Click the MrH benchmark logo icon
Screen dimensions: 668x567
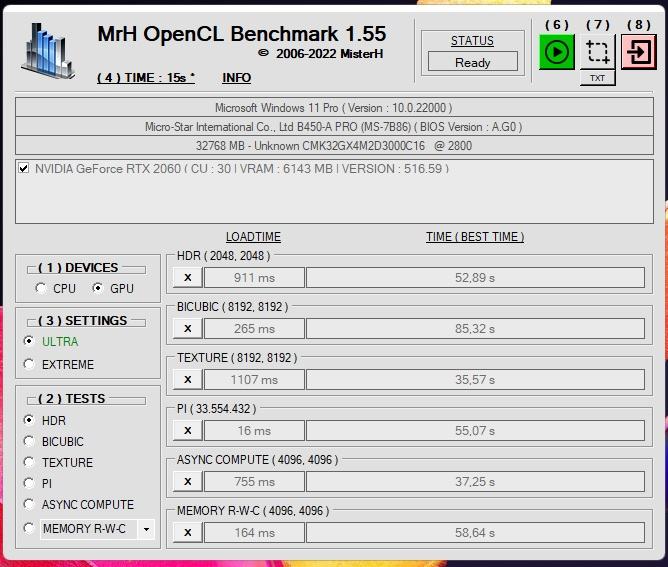click(48, 51)
